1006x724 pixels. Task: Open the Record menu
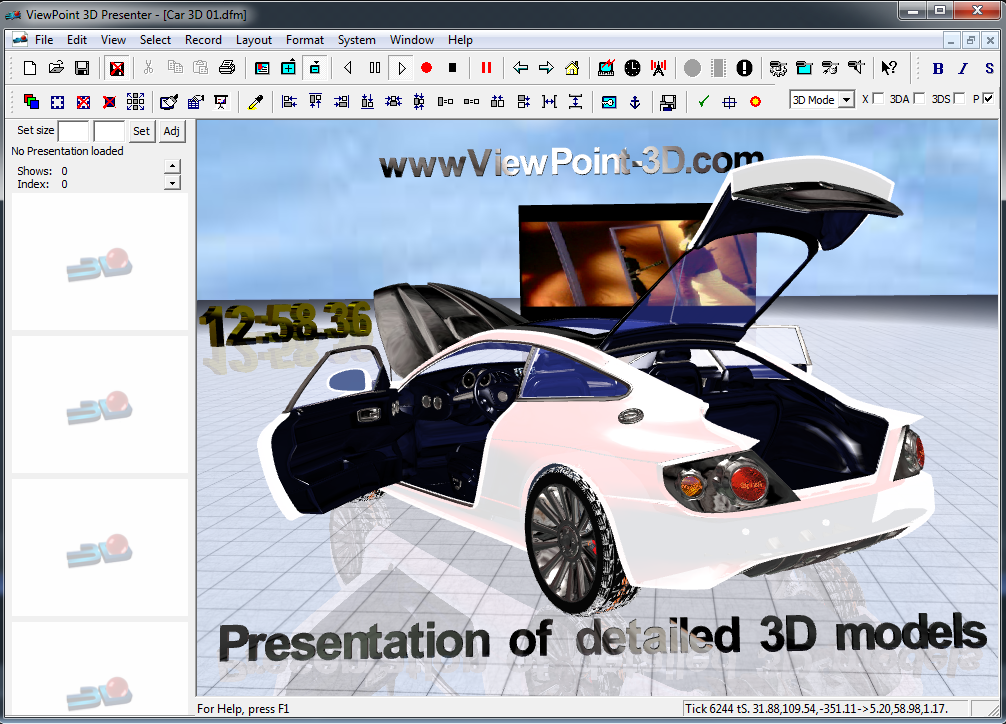(x=203, y=40)
